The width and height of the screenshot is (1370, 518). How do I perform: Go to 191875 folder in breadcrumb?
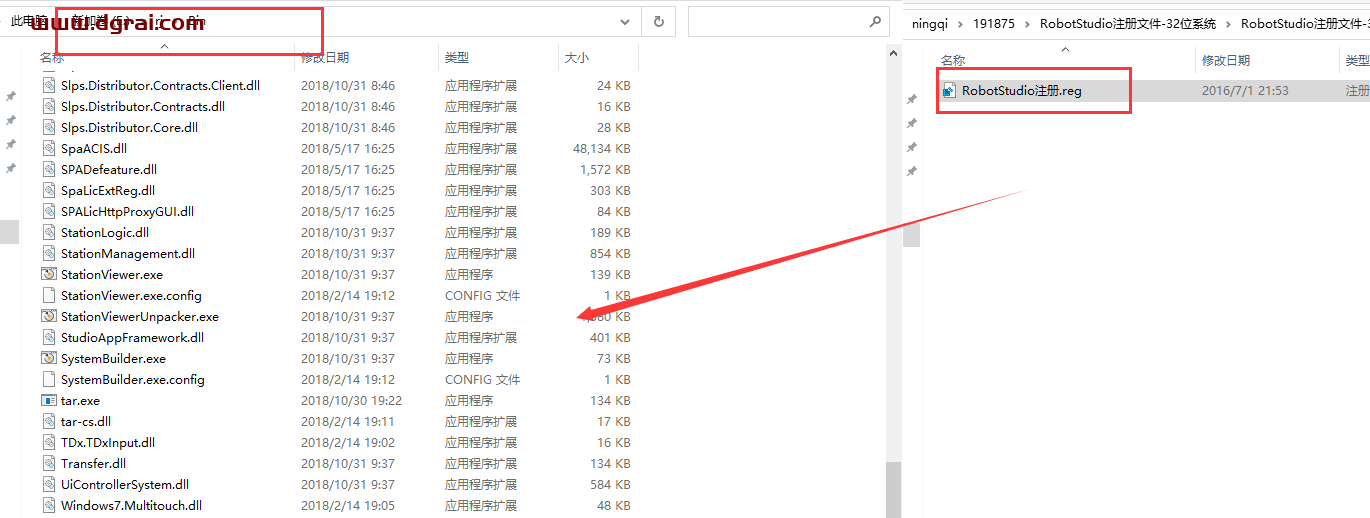pyautogui.click(x=994, y=24)
